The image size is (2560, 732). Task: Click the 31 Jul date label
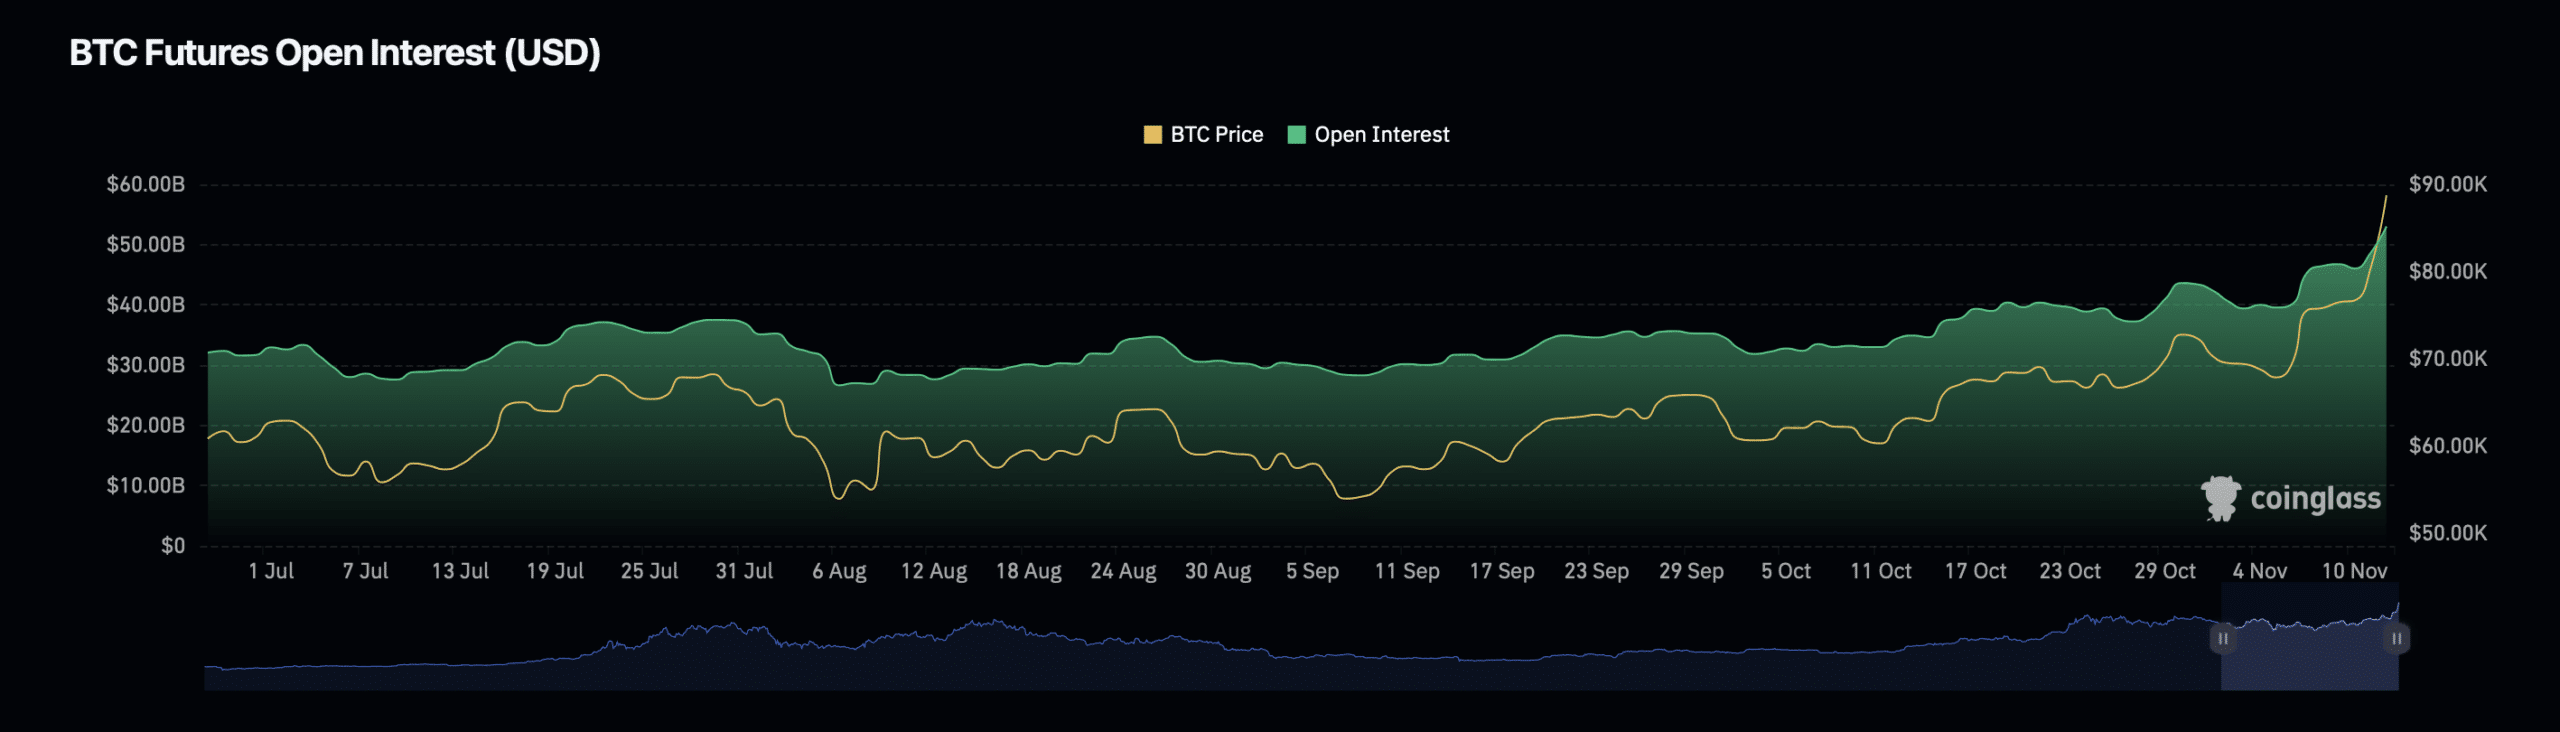[744, 571]
